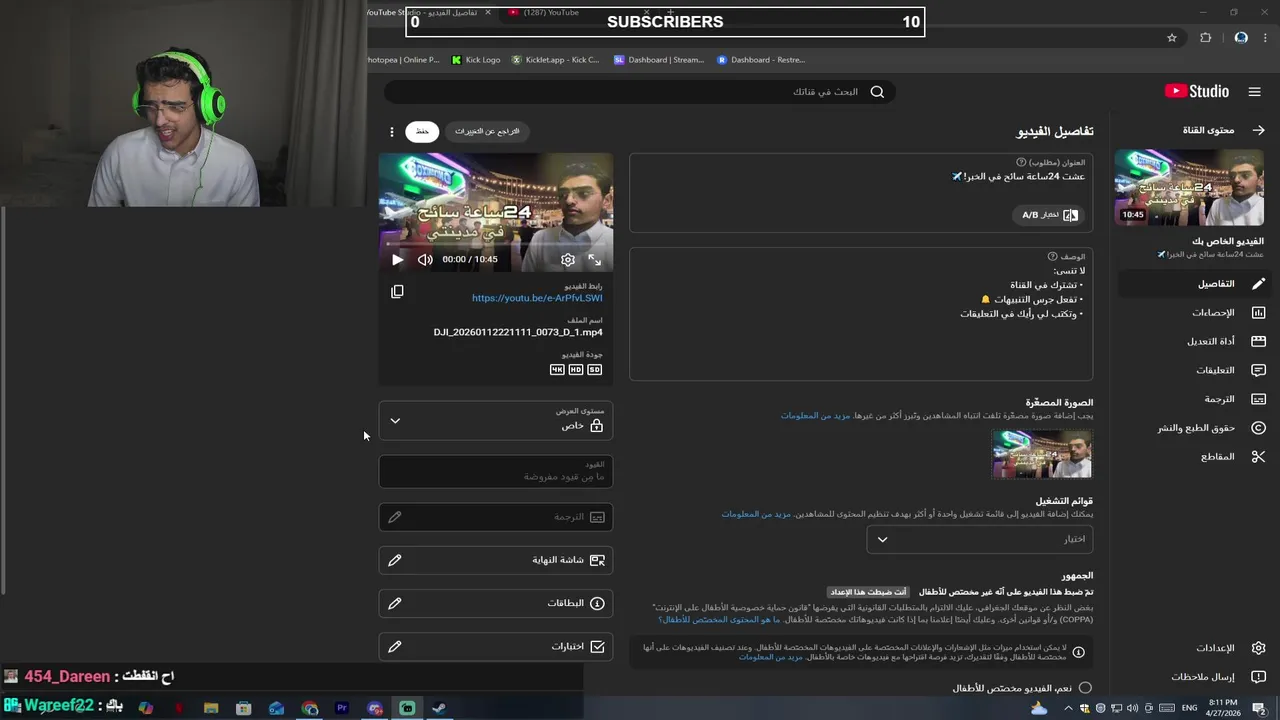Open the hamburger menu in Studio
Image resolution: width=1280 pixels, height=720 pixels.
1254,92
